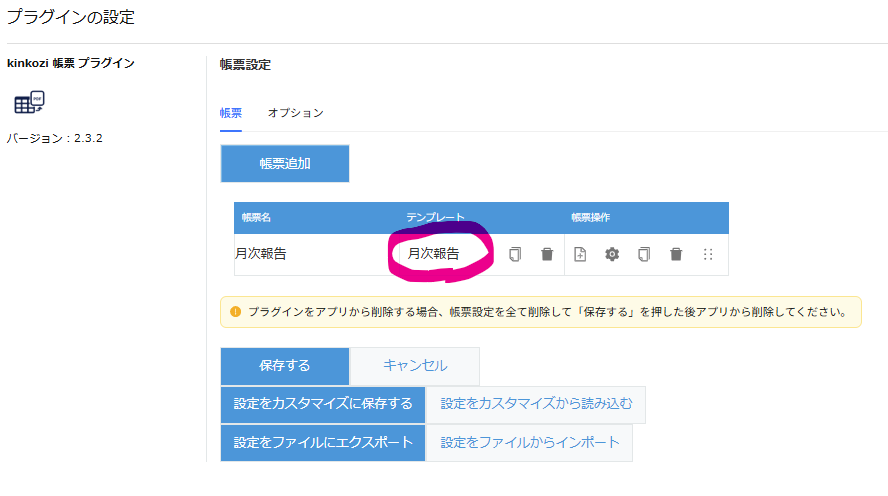The width and height of the screenshot is (888, 496).
Task: Import settings with 設定をファイルからインポート
Action: coord(530,442)
